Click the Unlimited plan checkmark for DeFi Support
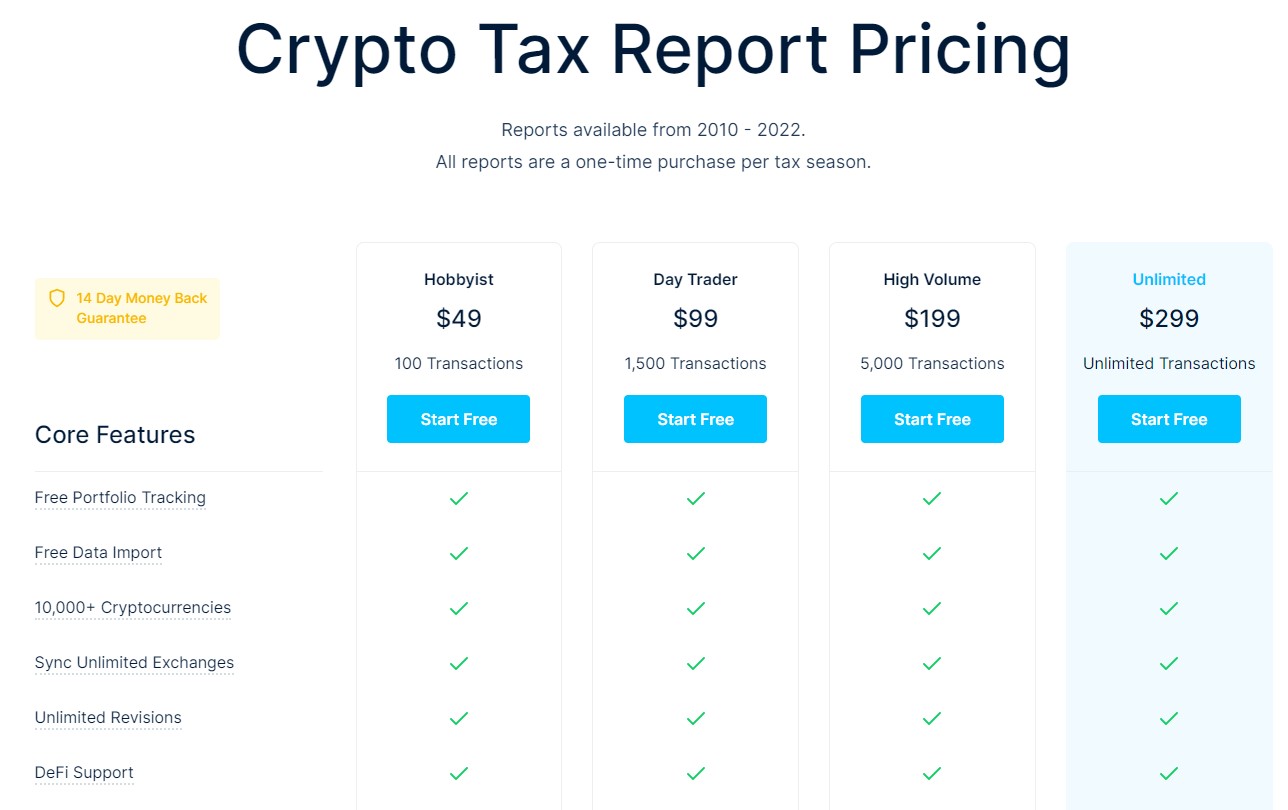The height and width of the screenshot is (810, 1288). click(1168, 773)
